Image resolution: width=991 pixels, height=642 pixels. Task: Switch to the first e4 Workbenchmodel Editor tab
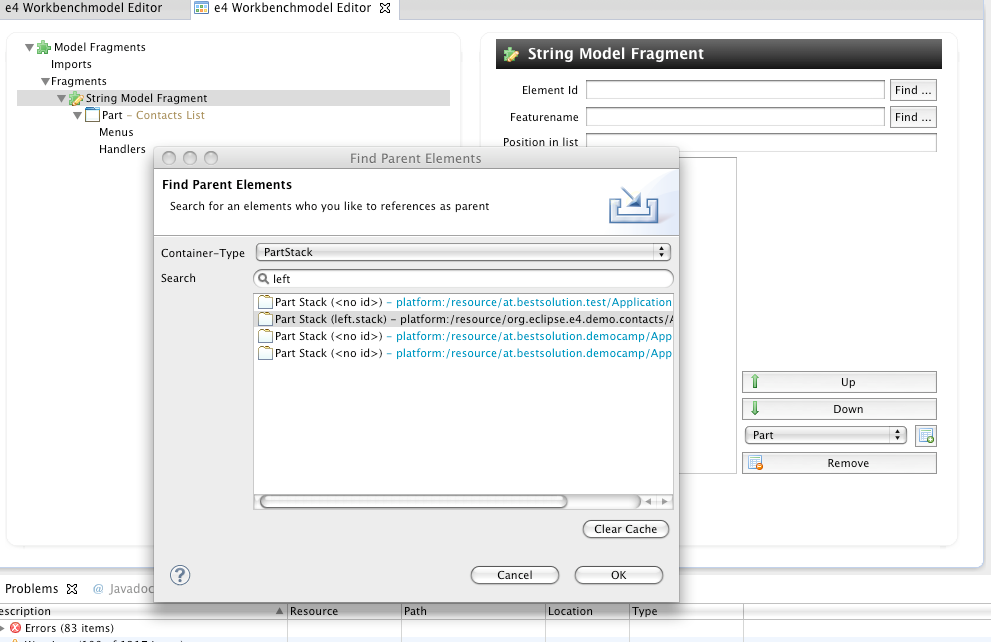[82, 8]
